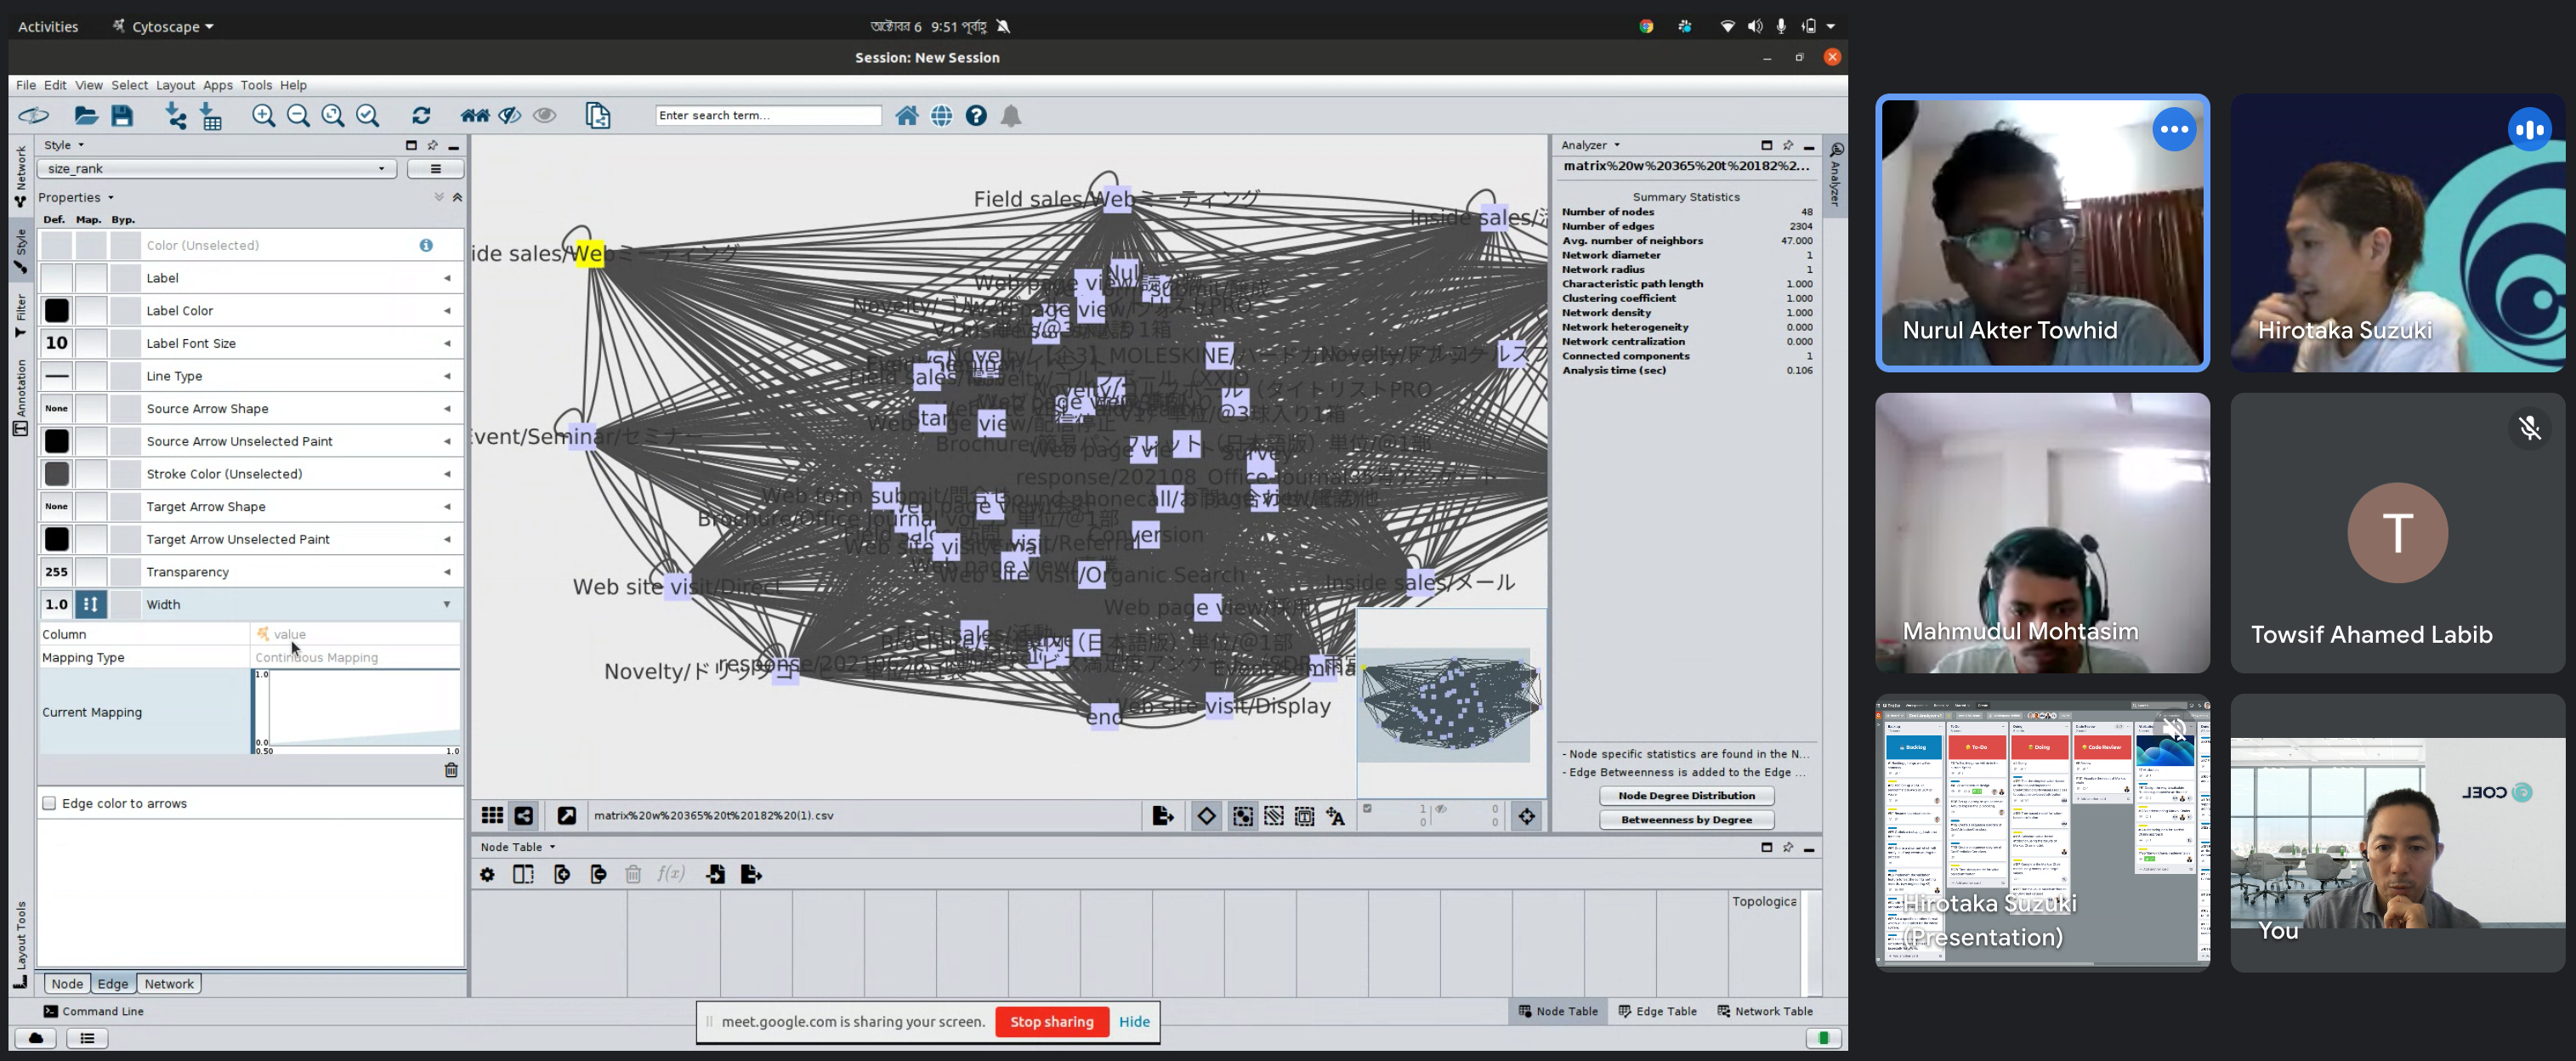Collapse the Width property mapping arrow

pos(447,604)
